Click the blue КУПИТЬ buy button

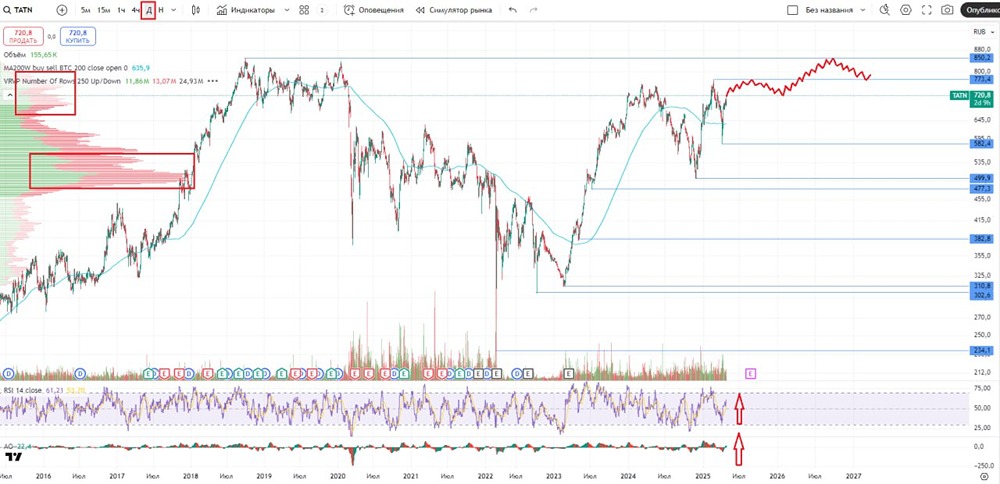click(78, 36)
